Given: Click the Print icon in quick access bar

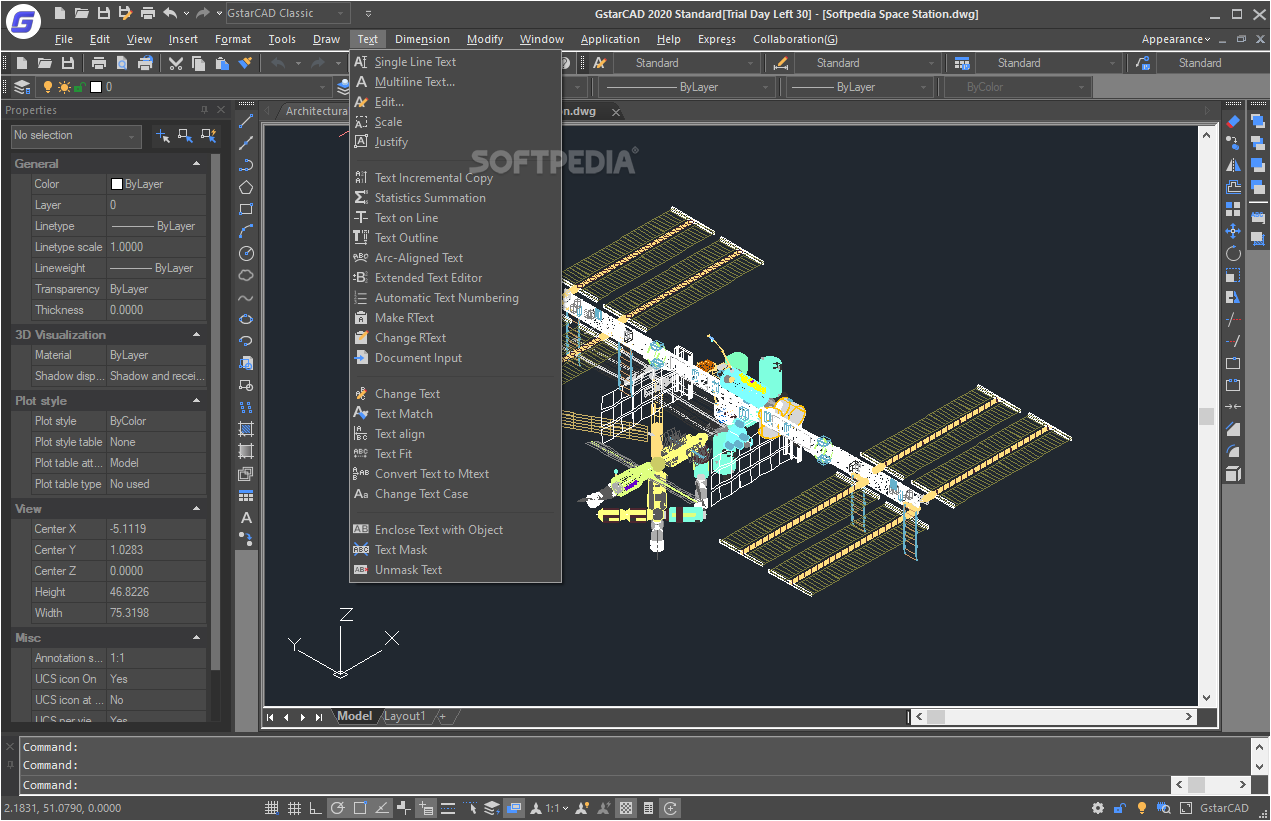Looking at the screenshot, I should coord(148,13).
